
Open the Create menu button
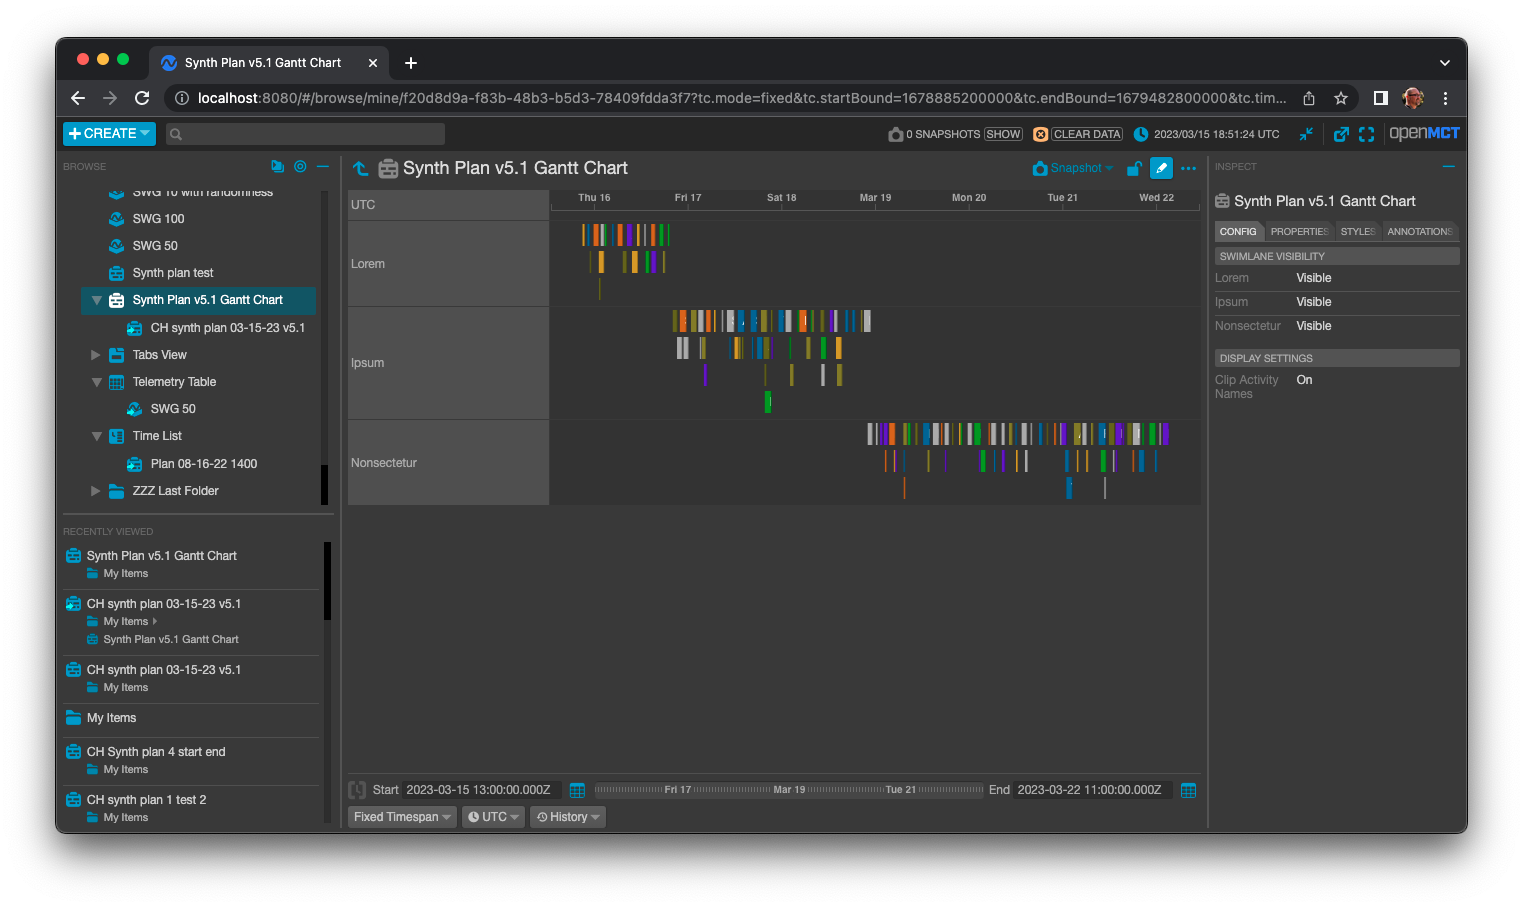109,133
